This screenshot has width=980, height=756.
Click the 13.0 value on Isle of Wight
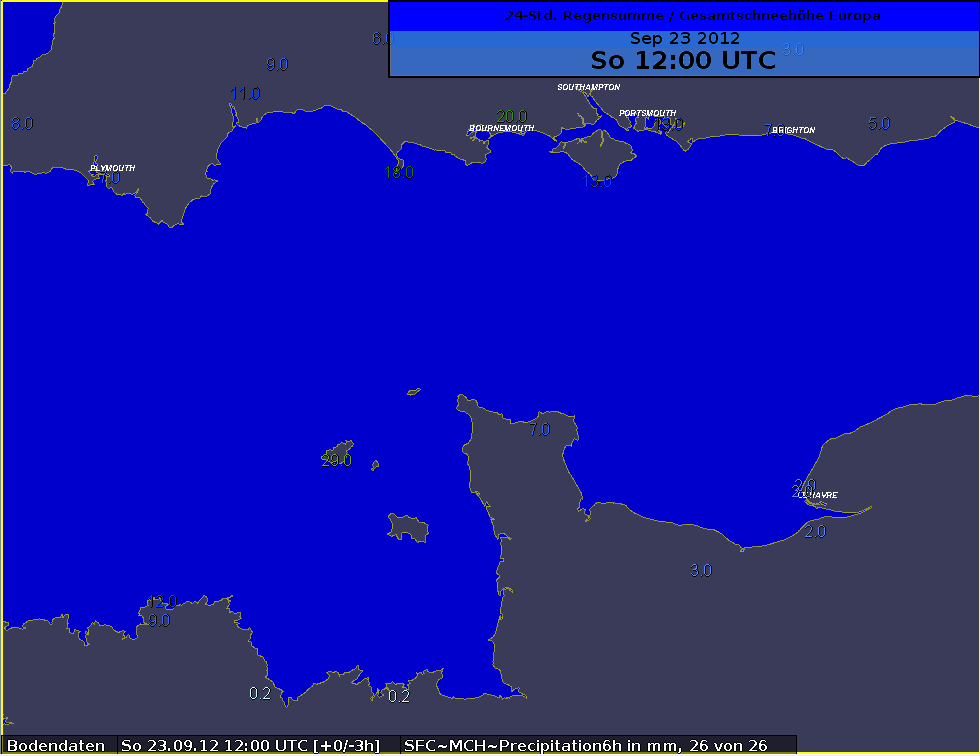point(597,181)
